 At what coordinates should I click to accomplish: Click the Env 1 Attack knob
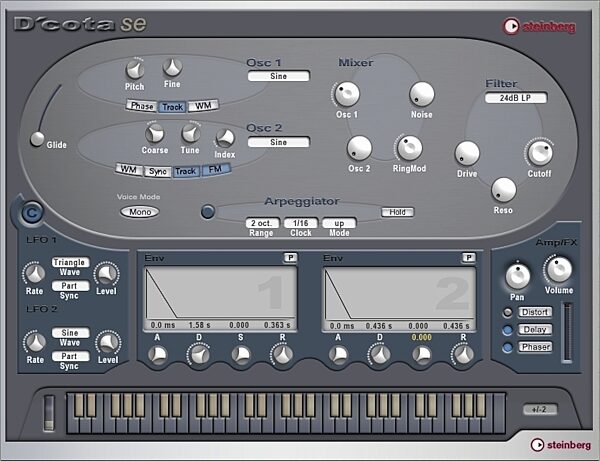coord(158,355)
